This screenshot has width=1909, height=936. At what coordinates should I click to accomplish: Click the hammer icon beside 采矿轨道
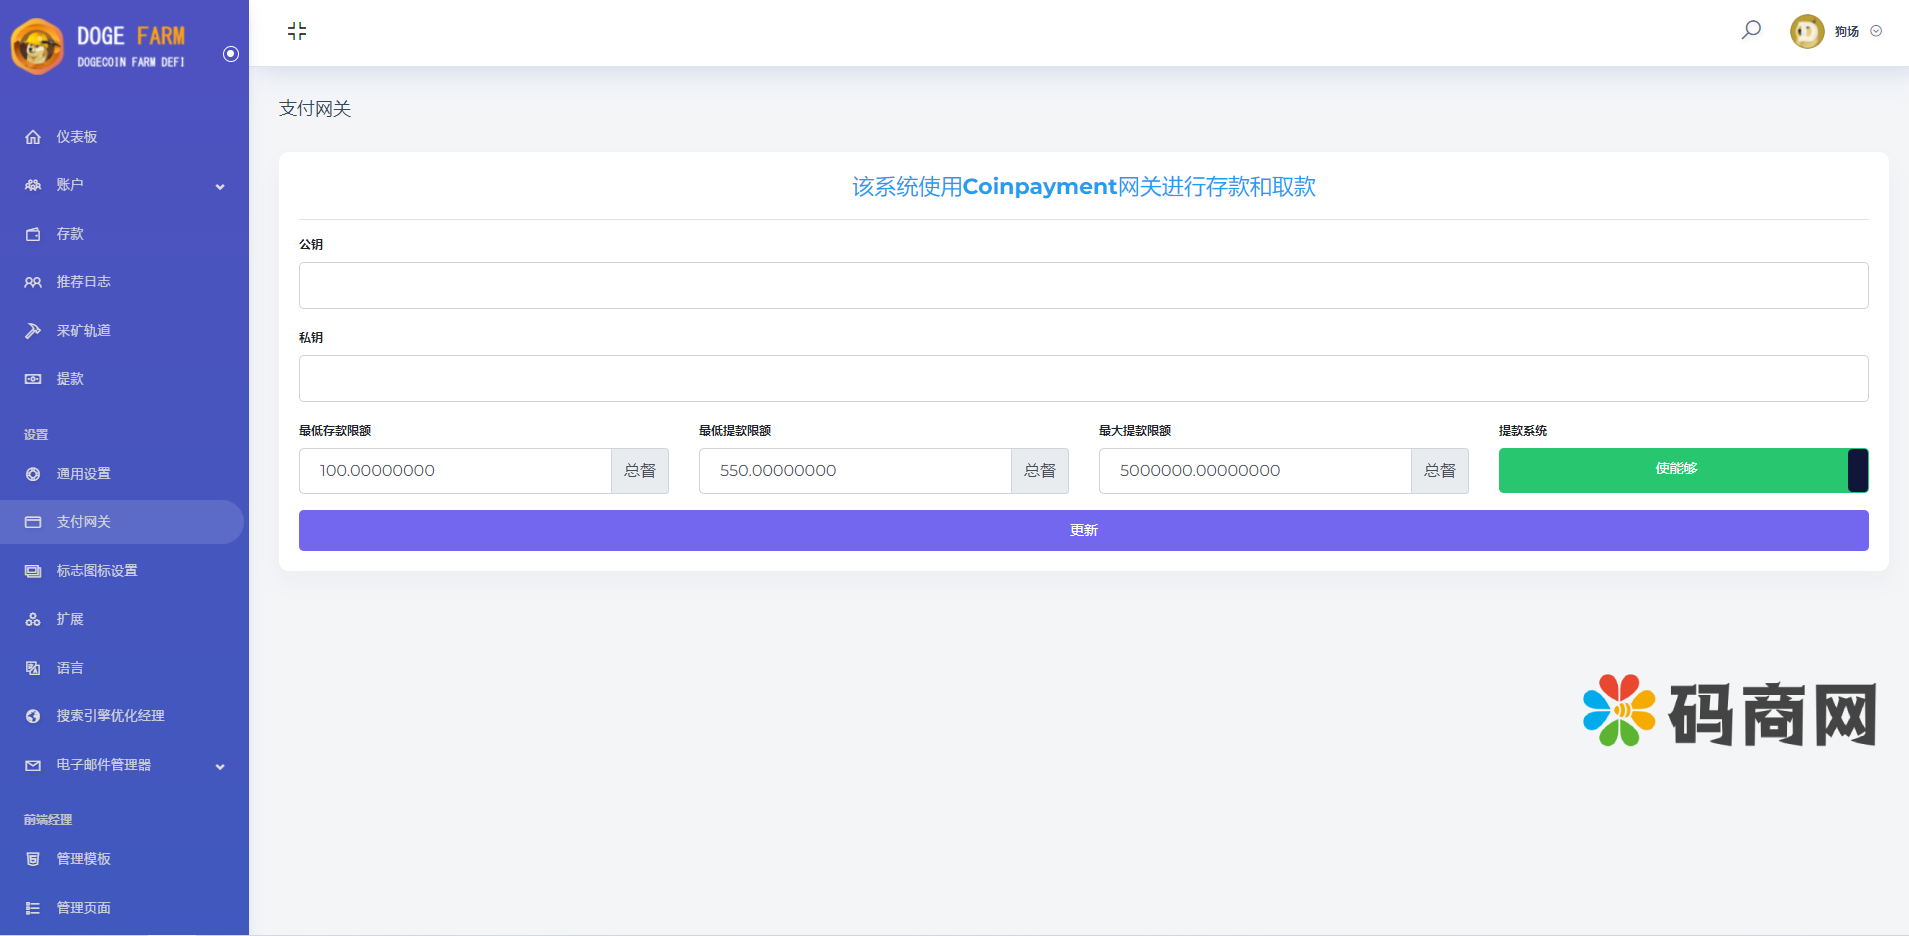pyautogui.click(x=33, y=331)
